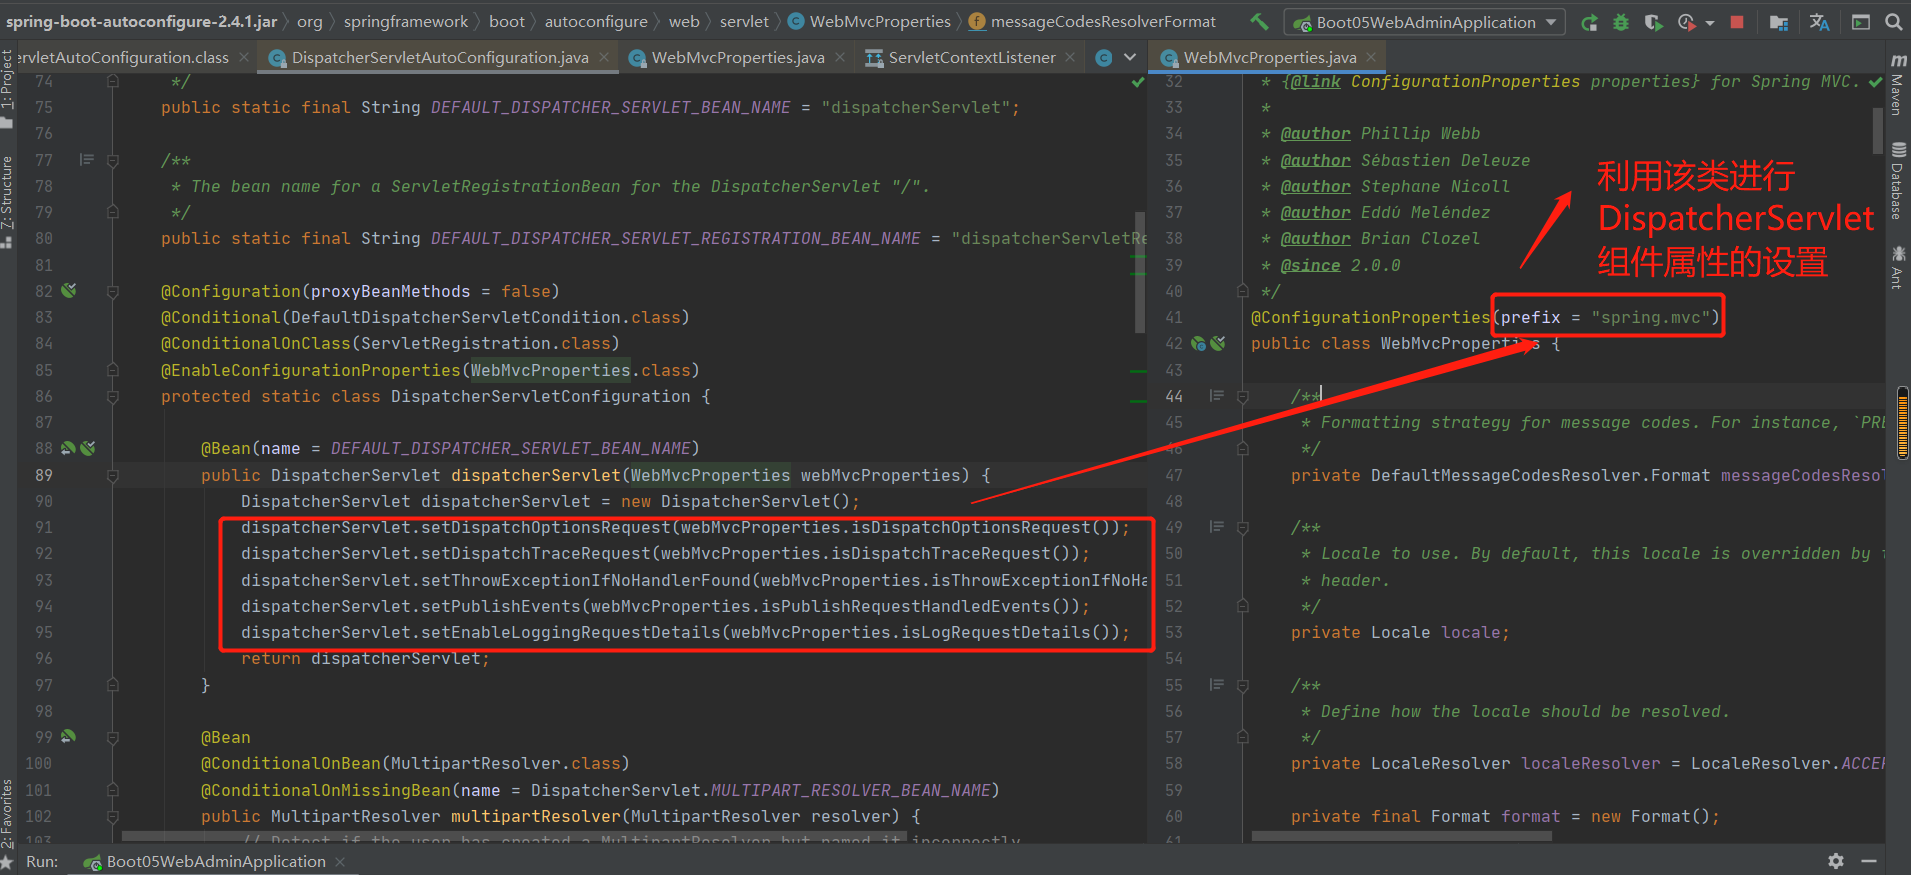Click the inspection checkmark in the right editor
This screenshot has height=875, width=1911.
coord(1876,82)
